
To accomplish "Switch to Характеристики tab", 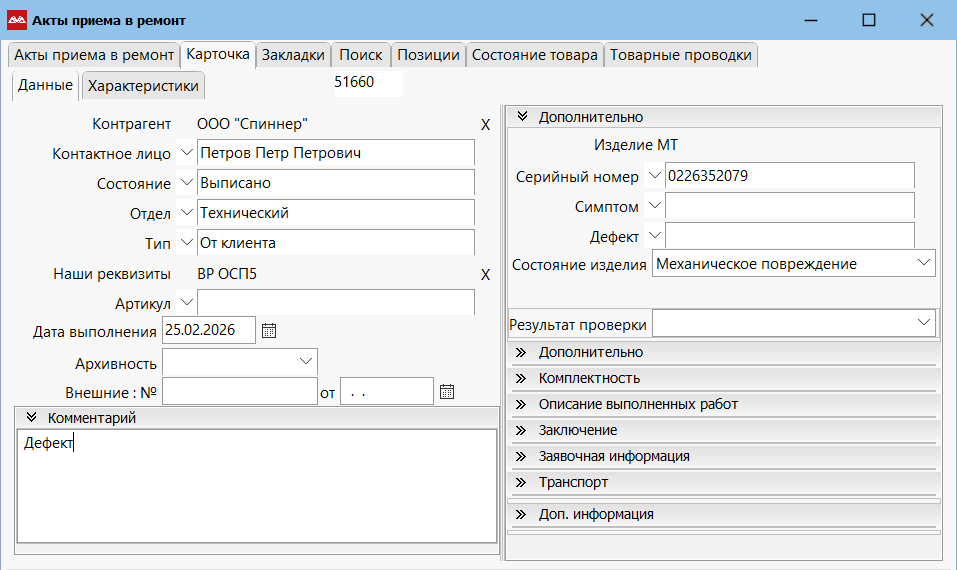I will [143, 86].
